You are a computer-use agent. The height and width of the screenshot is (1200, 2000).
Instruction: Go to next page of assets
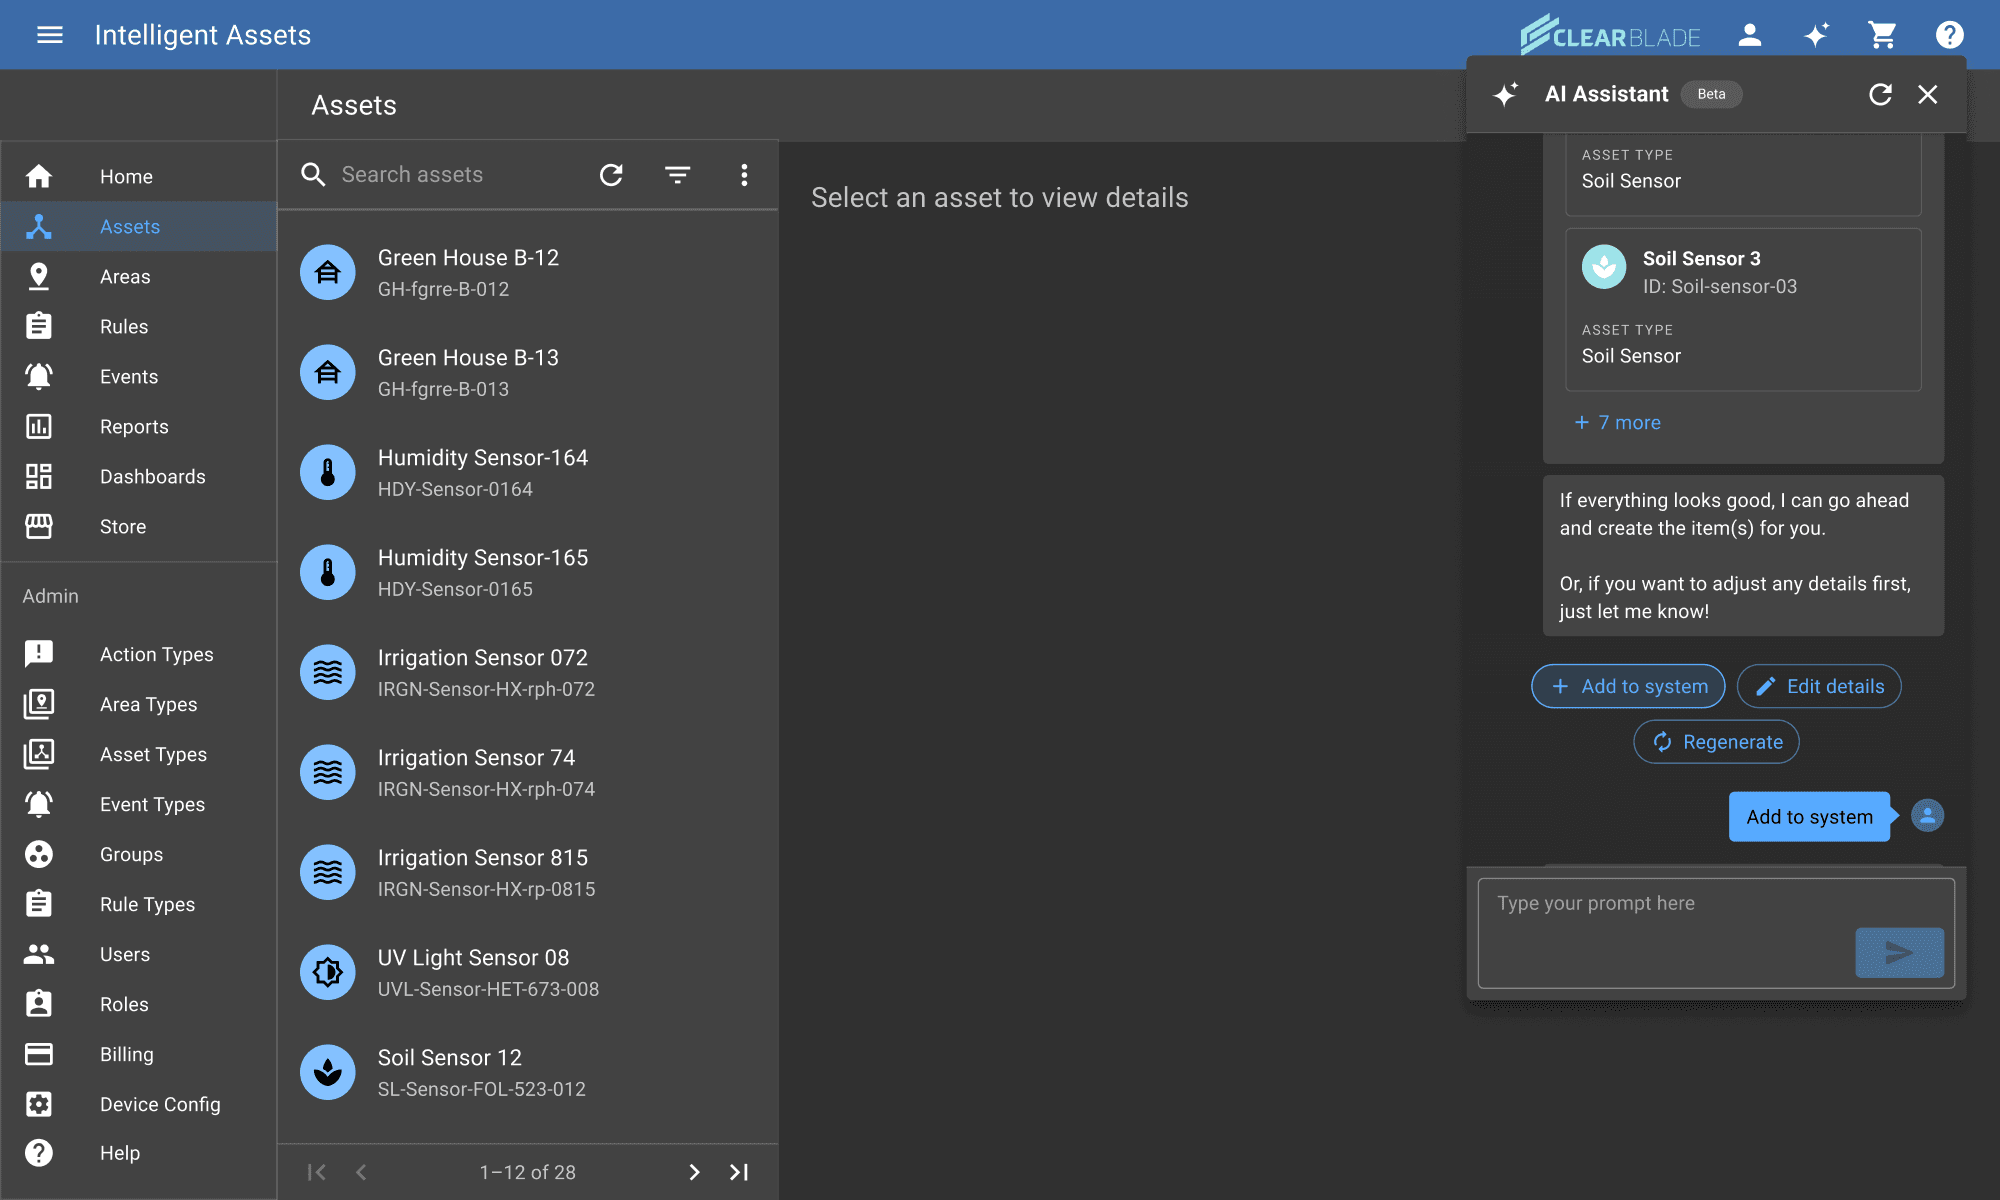[x=694, y=1172]
